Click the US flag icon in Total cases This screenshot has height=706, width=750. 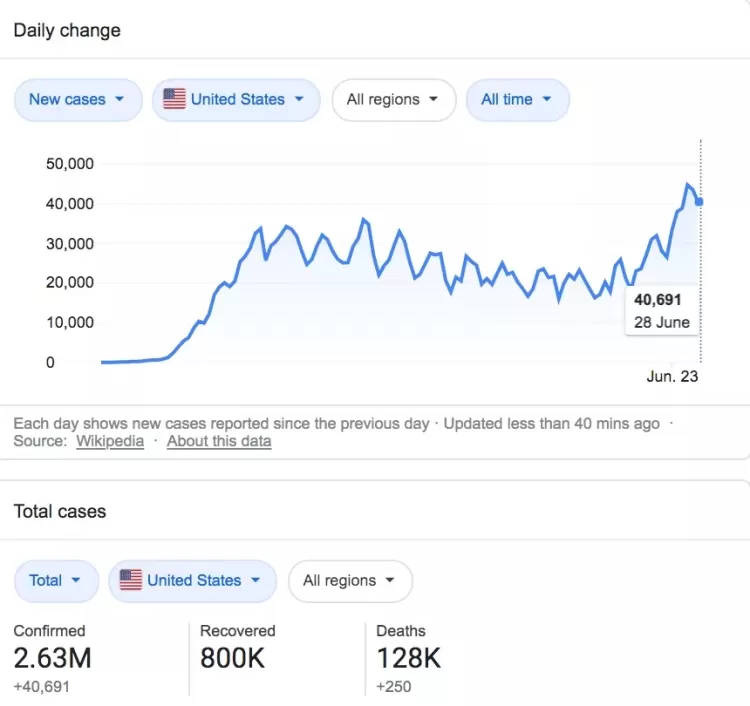(x=131, y=580)
